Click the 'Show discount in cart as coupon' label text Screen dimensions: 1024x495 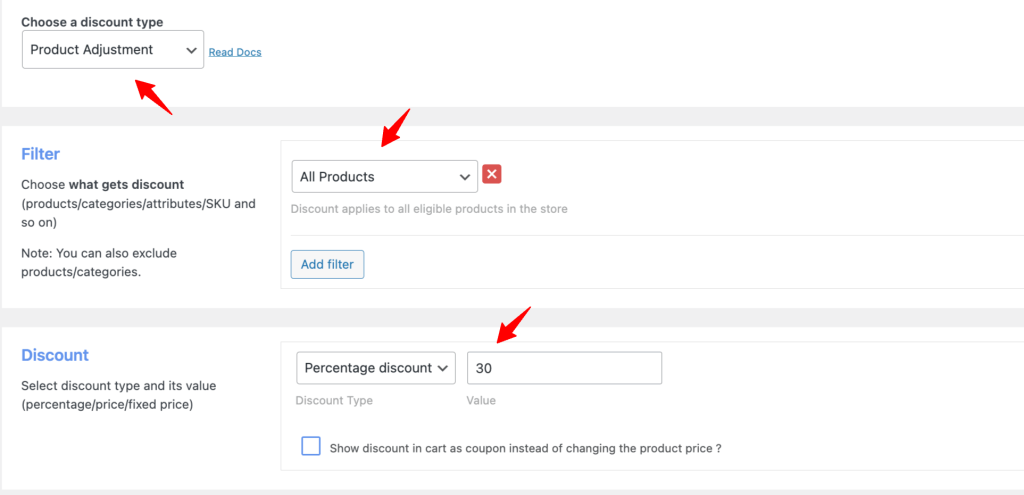click(525, 449)
